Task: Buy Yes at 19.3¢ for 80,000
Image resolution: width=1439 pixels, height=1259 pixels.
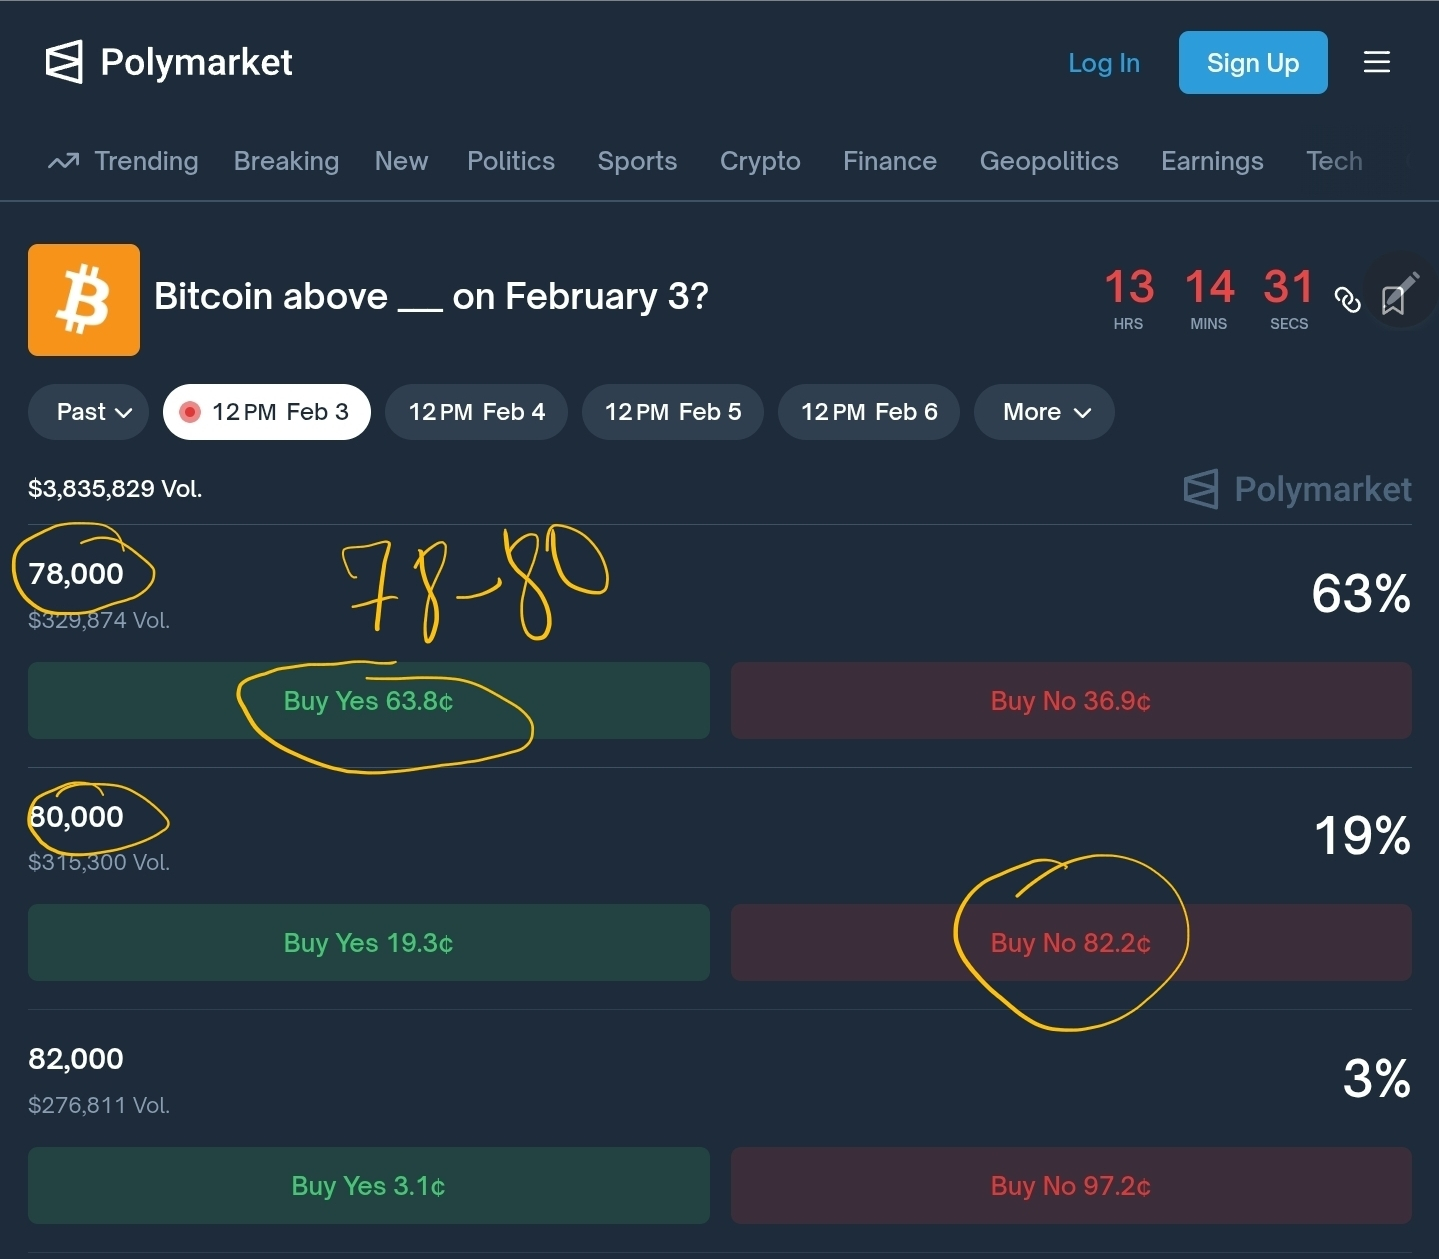Action: [x=369, y=943]
